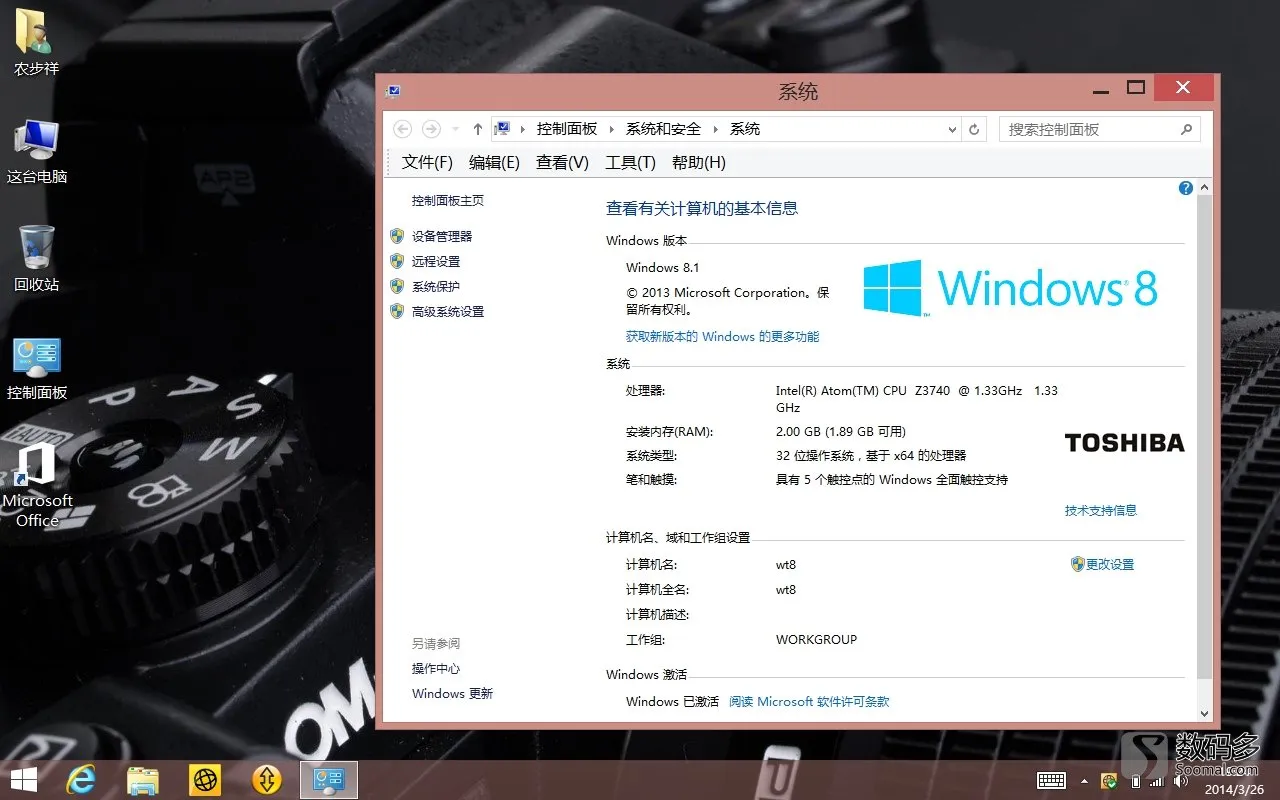Click the 2.00 GB (1.89 GB 可用) memory value
The image size is (1280, 800).
841,432
